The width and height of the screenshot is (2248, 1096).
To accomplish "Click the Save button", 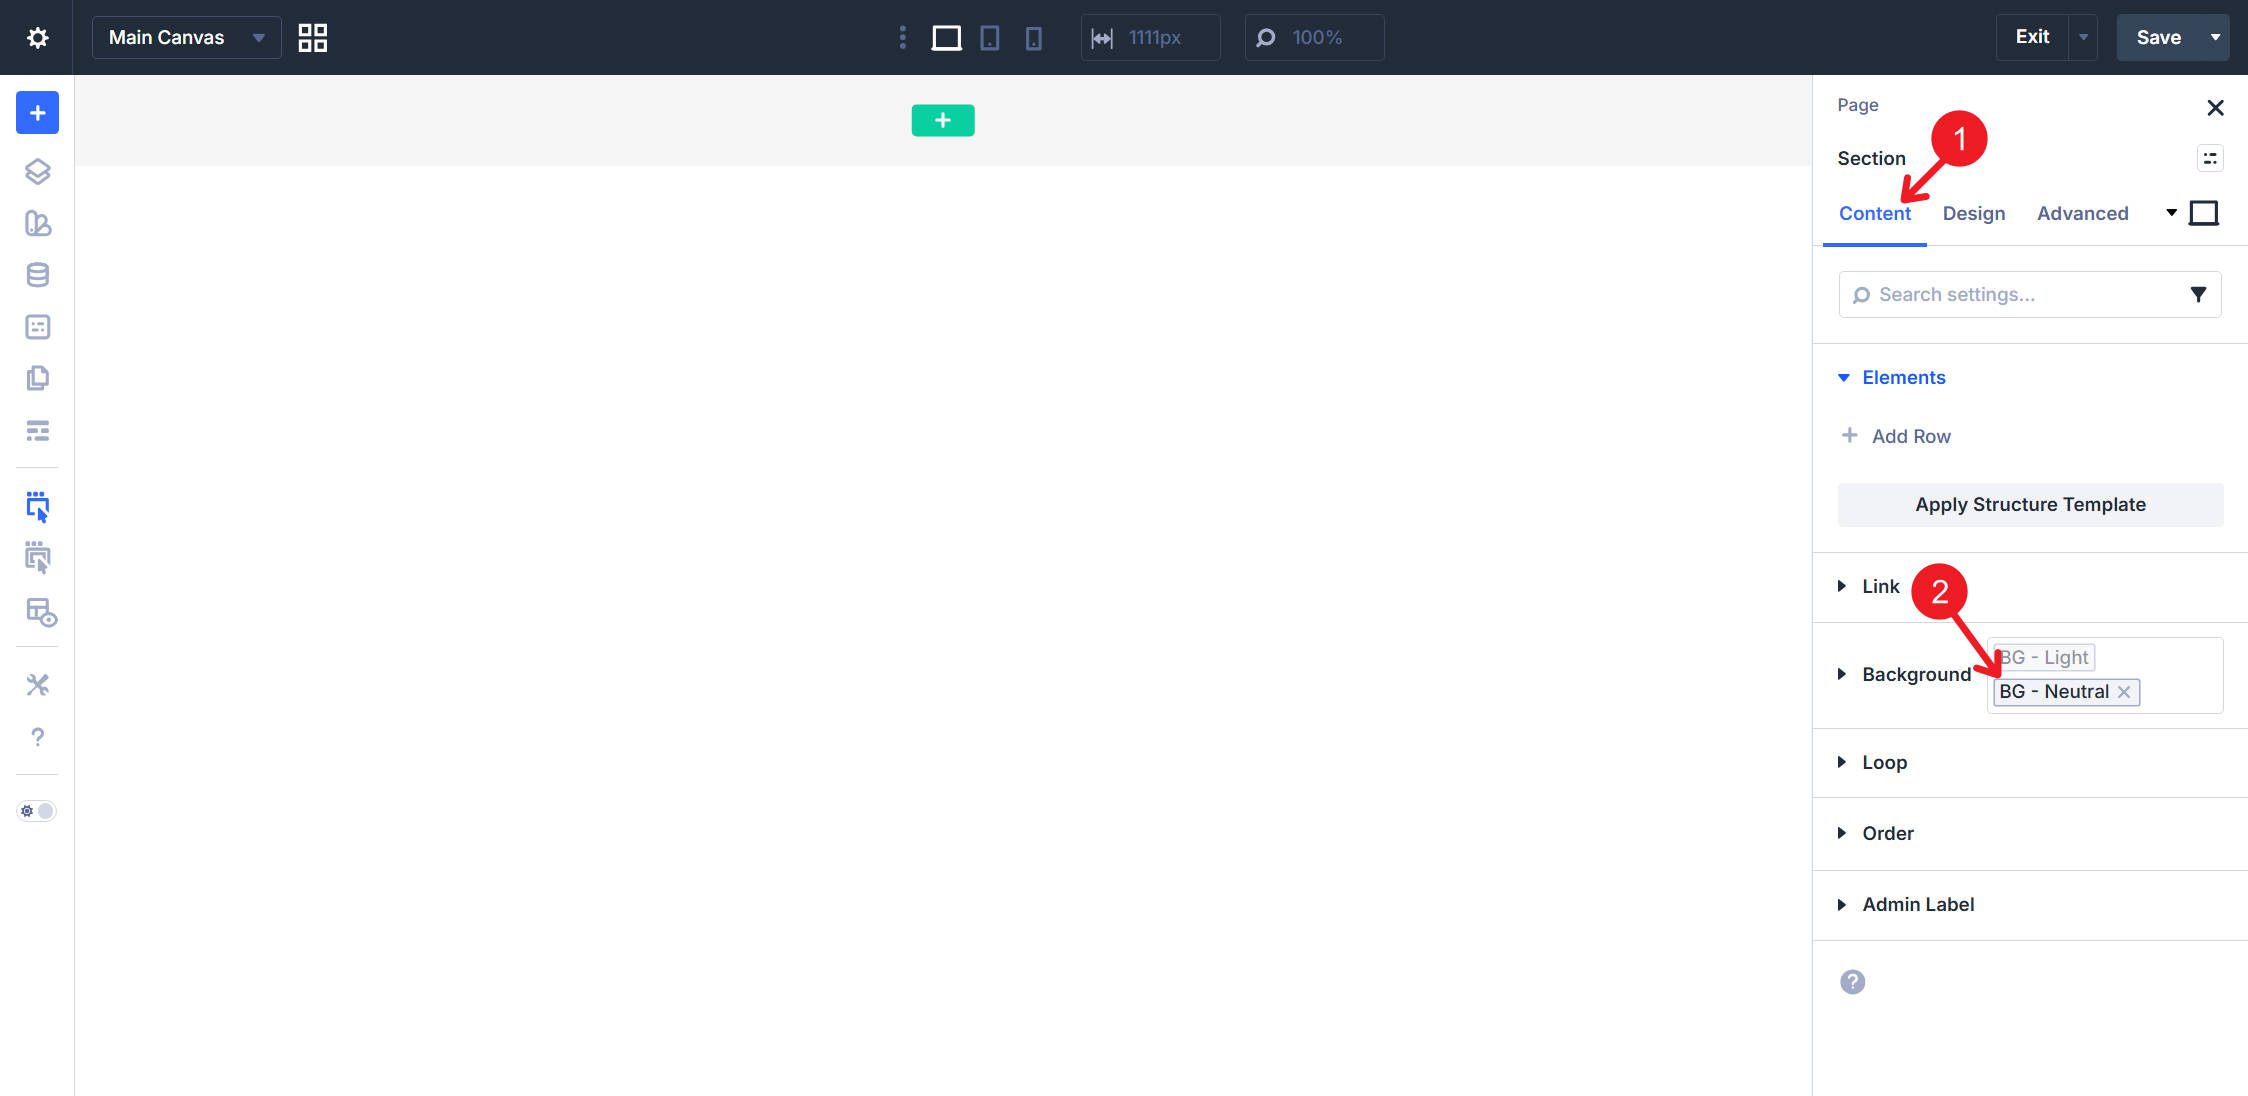I will [x=2160, y=36].
